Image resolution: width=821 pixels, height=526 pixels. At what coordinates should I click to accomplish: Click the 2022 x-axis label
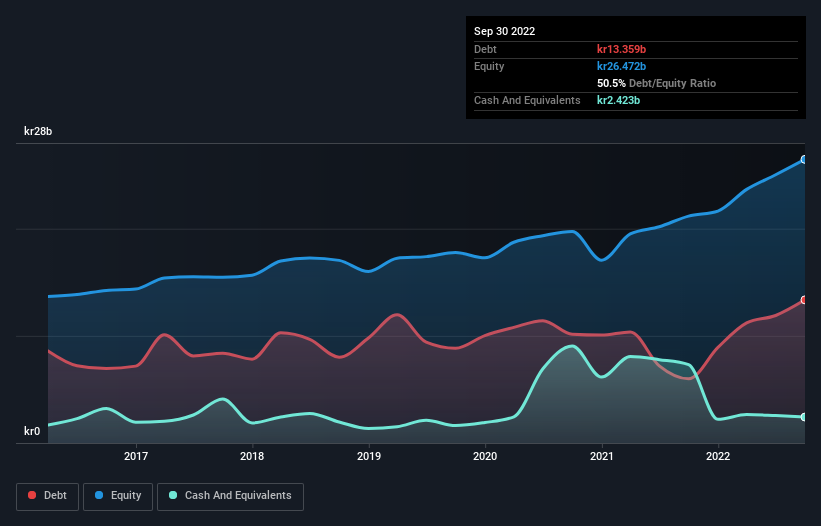coord(718,456)
